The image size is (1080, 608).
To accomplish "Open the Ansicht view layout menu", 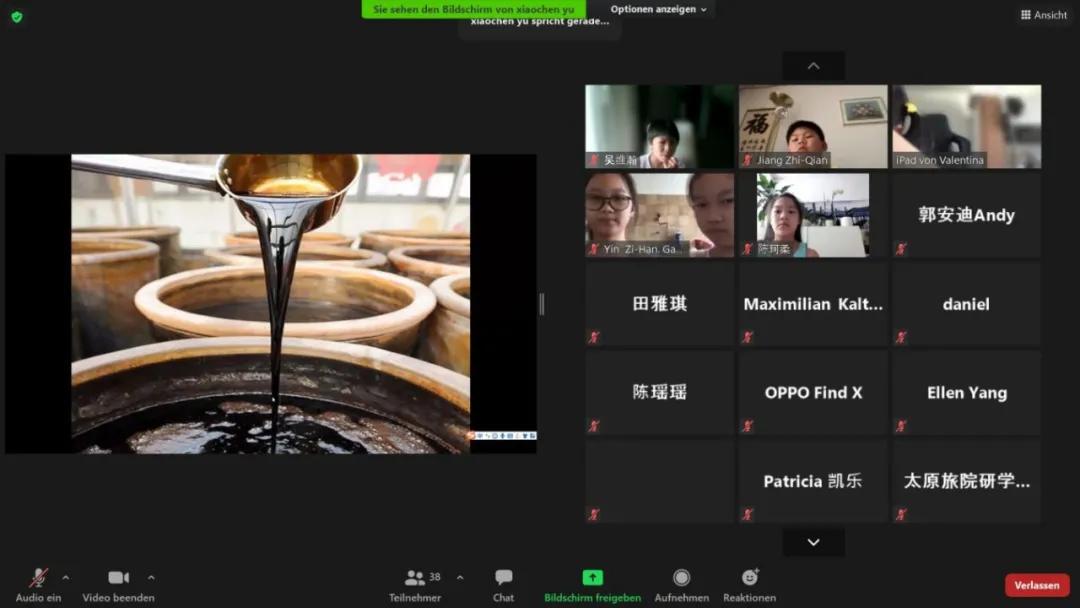I will point(1043,15).
